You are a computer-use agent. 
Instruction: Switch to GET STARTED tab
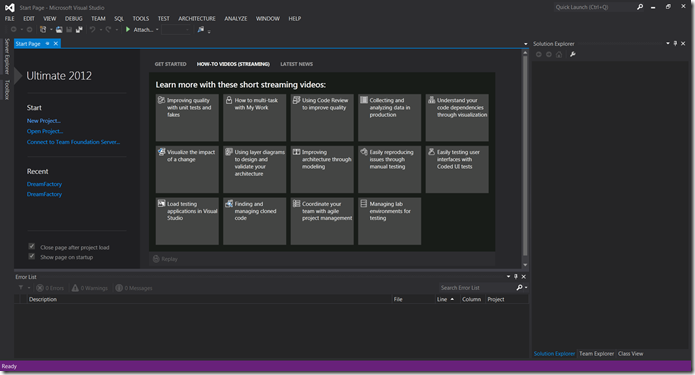(x=170, y=64)
